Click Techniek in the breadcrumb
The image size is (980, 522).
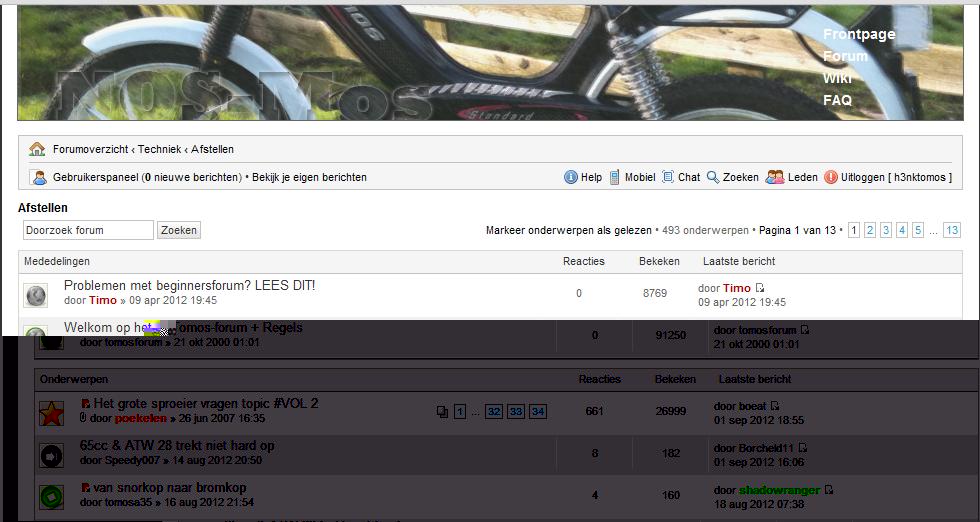pyautogui.click(x=159, y=149)
